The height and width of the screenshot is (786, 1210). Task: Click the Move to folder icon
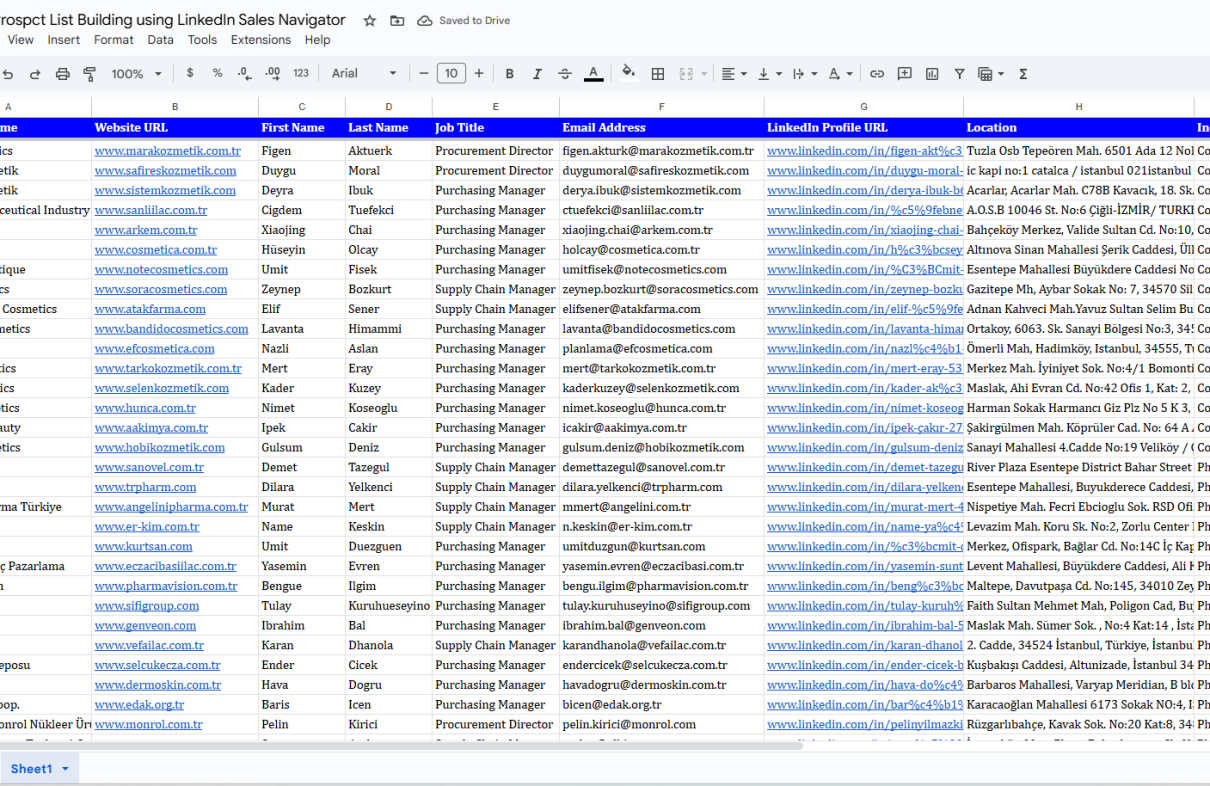[x=397, y=20]
